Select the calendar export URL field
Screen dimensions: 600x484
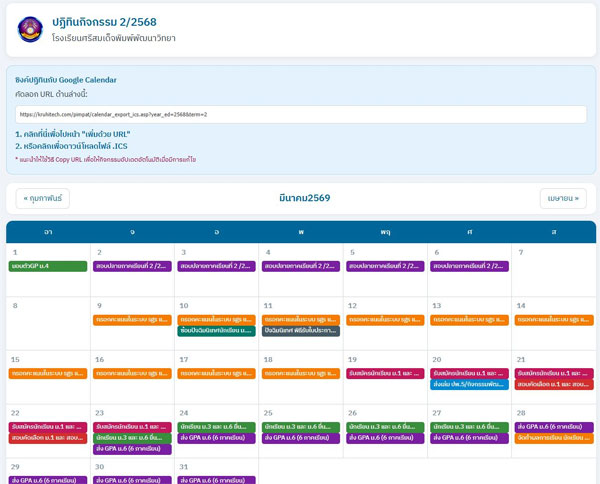click(300, 114)
